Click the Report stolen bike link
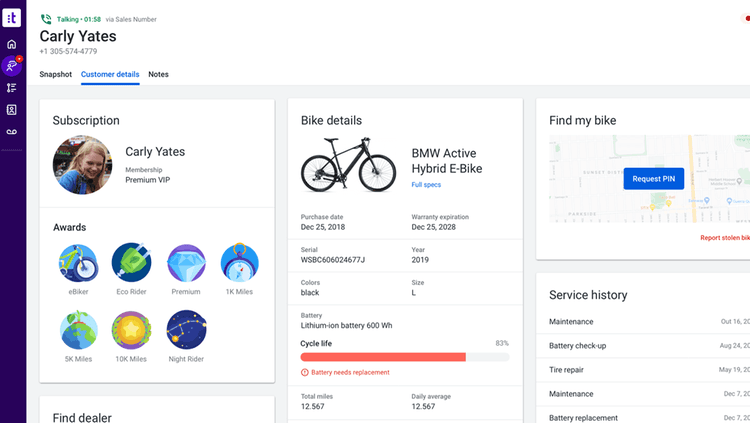 pos(725,237)
